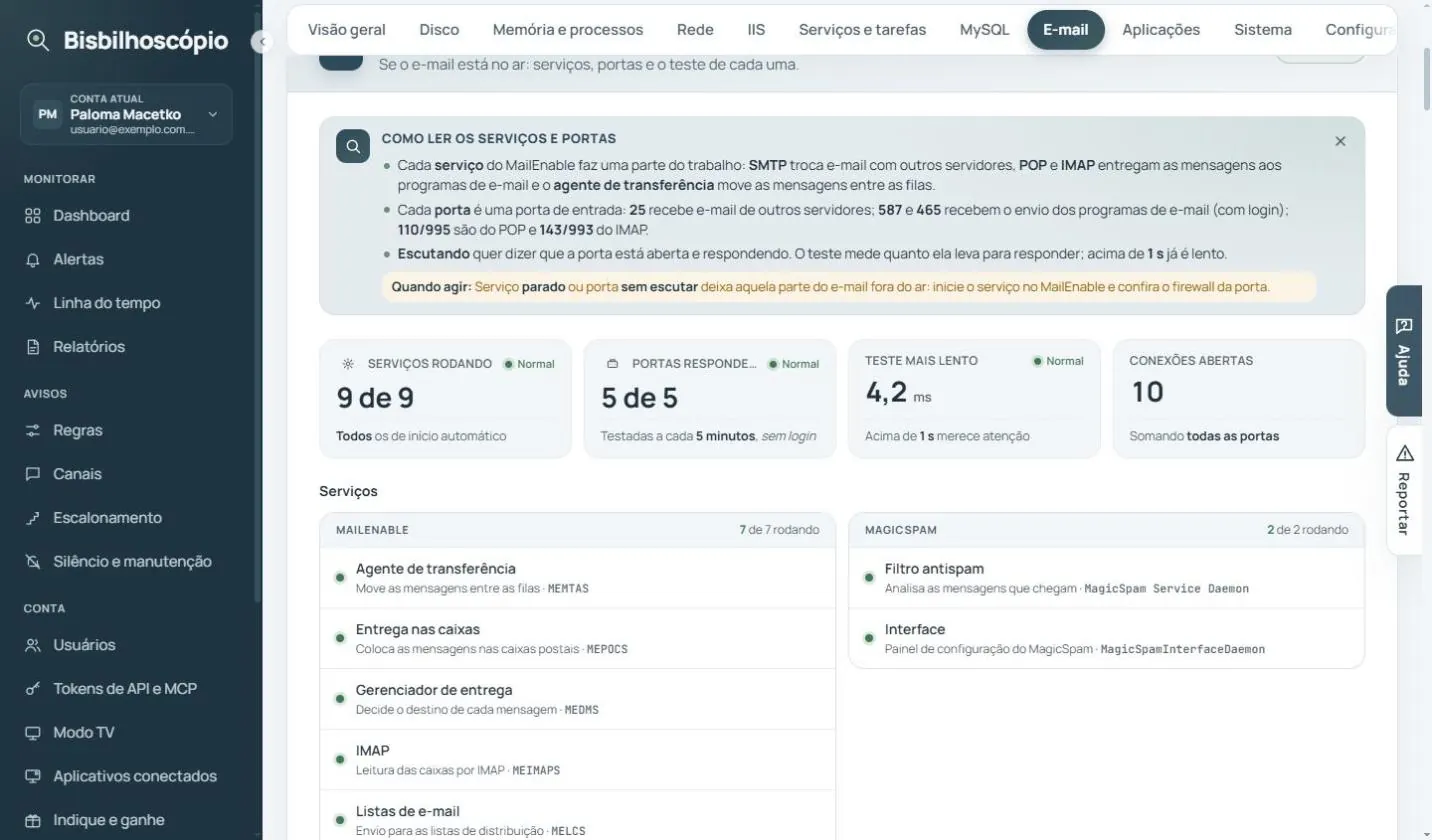The width and height of the screenshot is (1432, 840).
Task: Go to Alertas via the bell icon
Action: click(x=33, y=260)
